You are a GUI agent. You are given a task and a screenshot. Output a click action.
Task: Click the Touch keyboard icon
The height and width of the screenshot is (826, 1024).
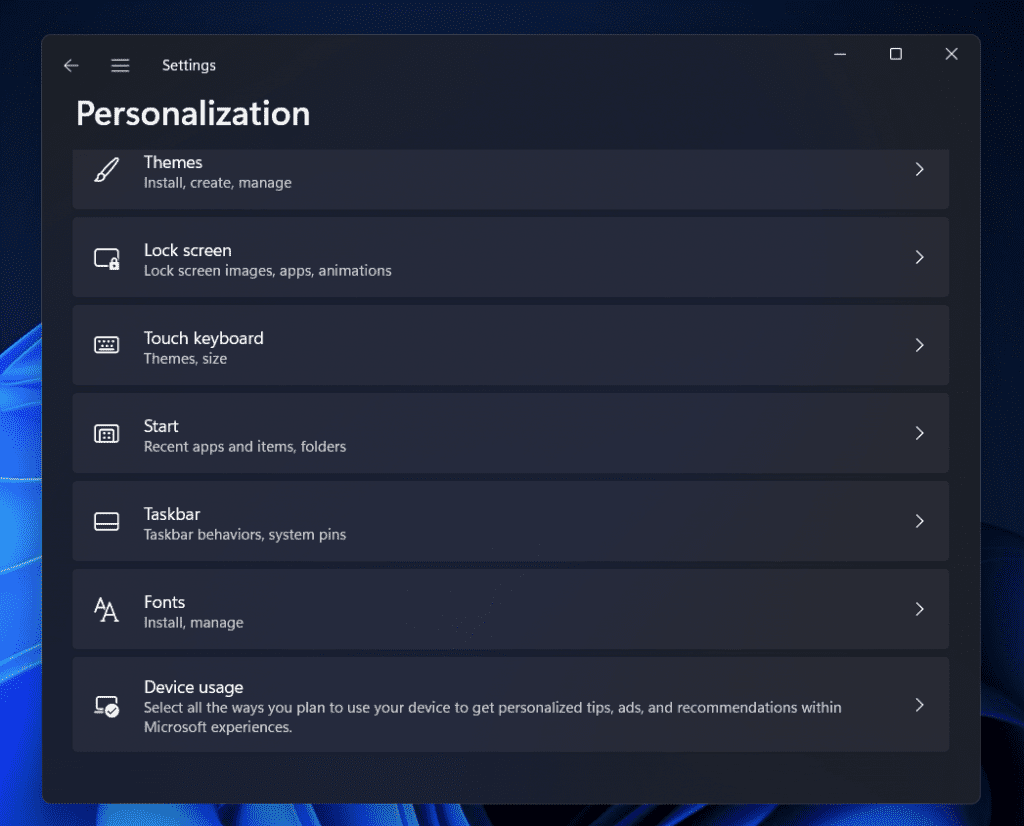pos(106,346)
